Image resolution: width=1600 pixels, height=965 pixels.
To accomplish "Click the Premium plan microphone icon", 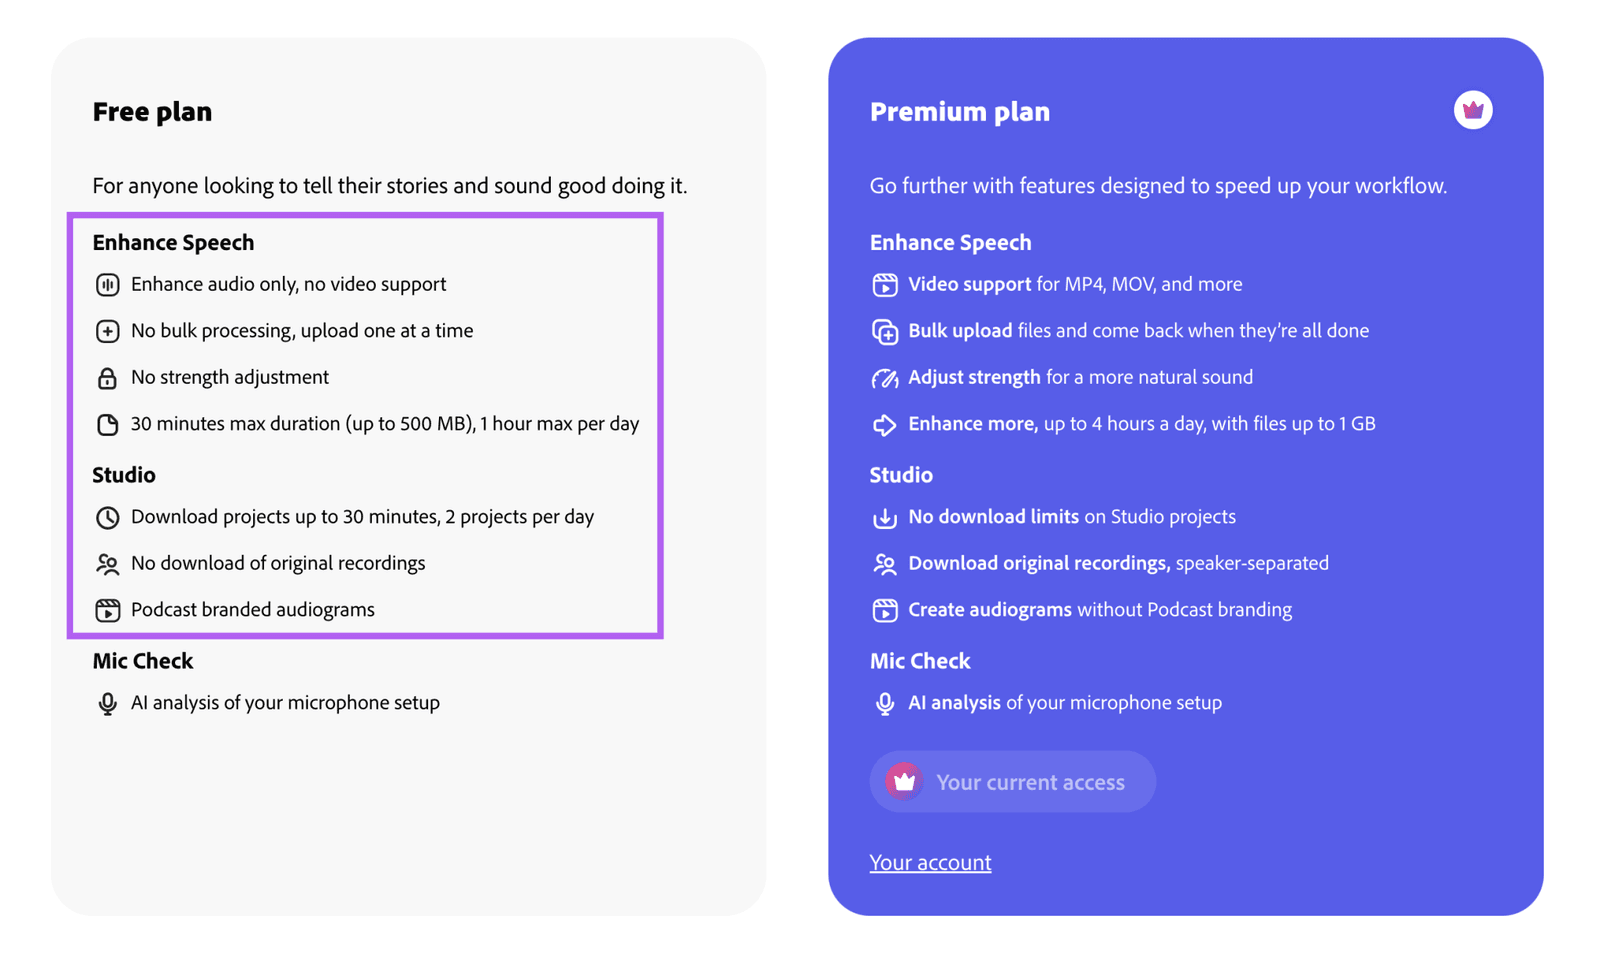I will 884,704.
